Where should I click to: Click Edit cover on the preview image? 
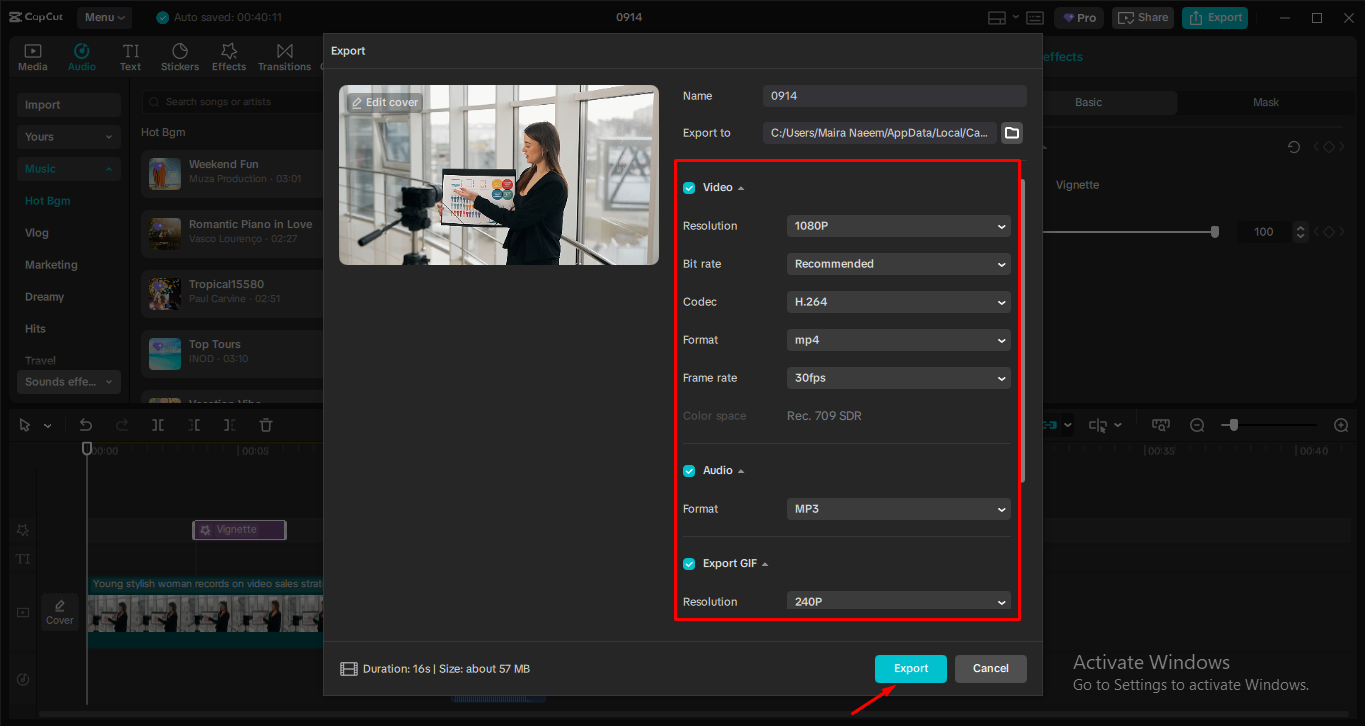[384, 102]
